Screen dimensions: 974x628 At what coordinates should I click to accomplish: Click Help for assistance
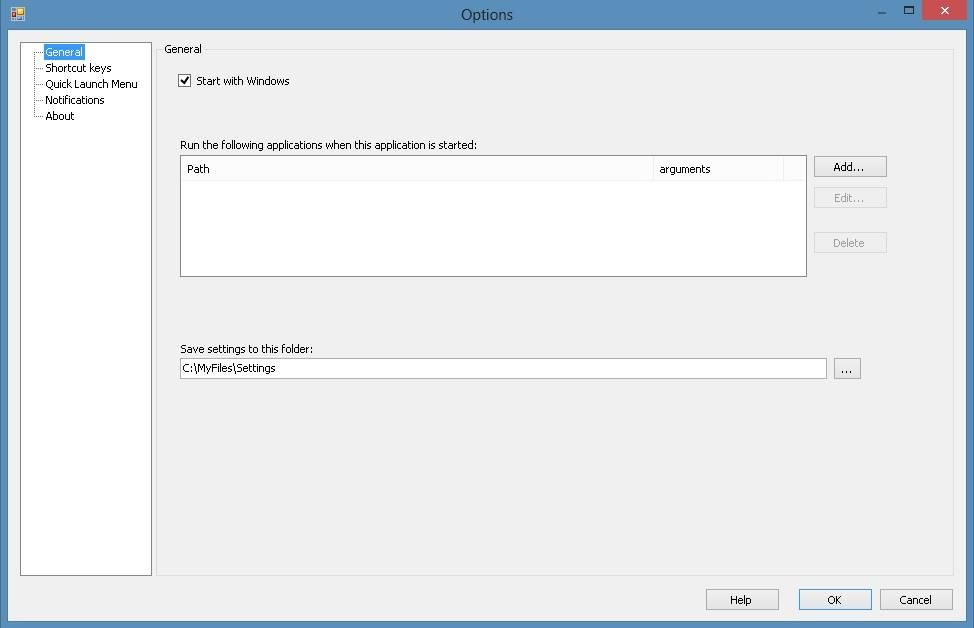[741, 599]
